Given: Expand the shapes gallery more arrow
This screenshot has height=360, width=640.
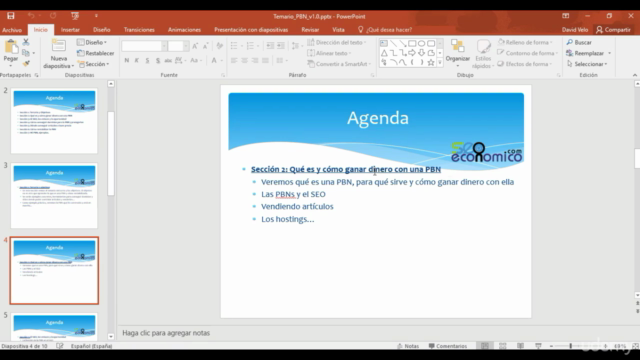Looking at the screenshot, I should point(440,62).
